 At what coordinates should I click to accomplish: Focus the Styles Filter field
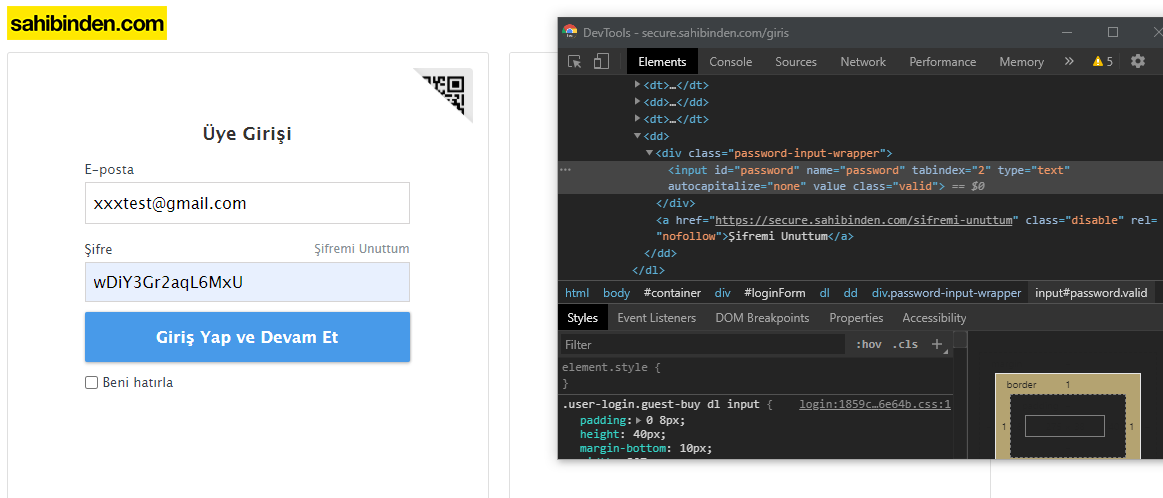(x=702, y=344)
